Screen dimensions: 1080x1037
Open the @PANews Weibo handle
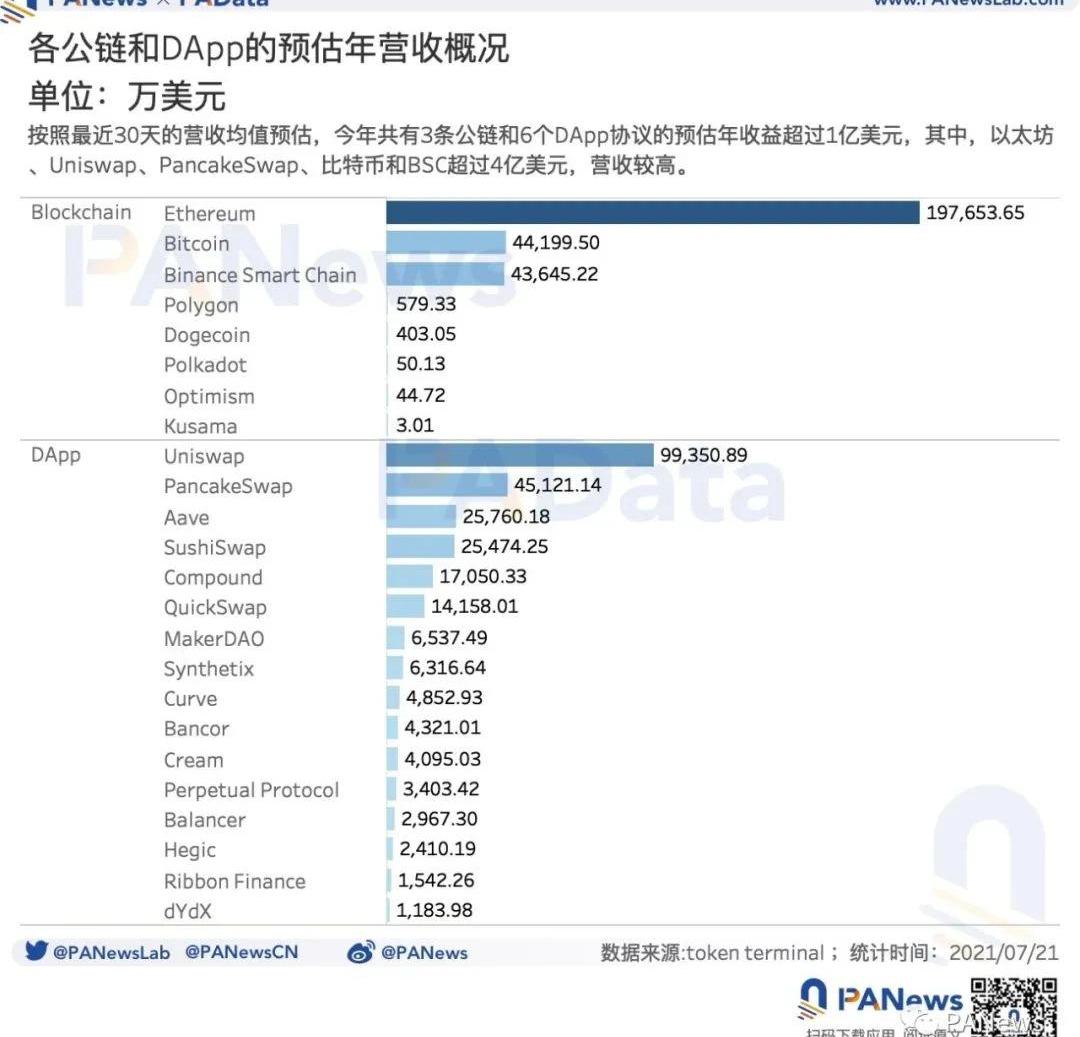[423, 953]
